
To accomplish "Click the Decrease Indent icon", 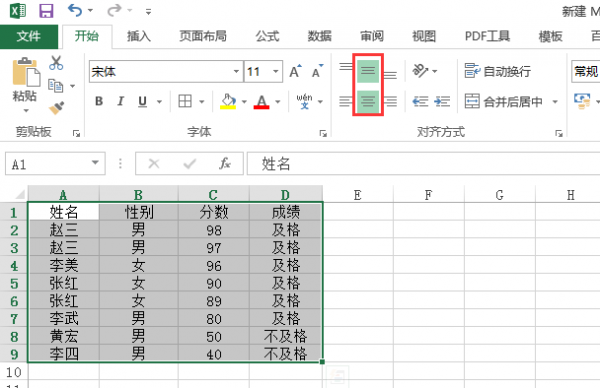I will point(420,101).
